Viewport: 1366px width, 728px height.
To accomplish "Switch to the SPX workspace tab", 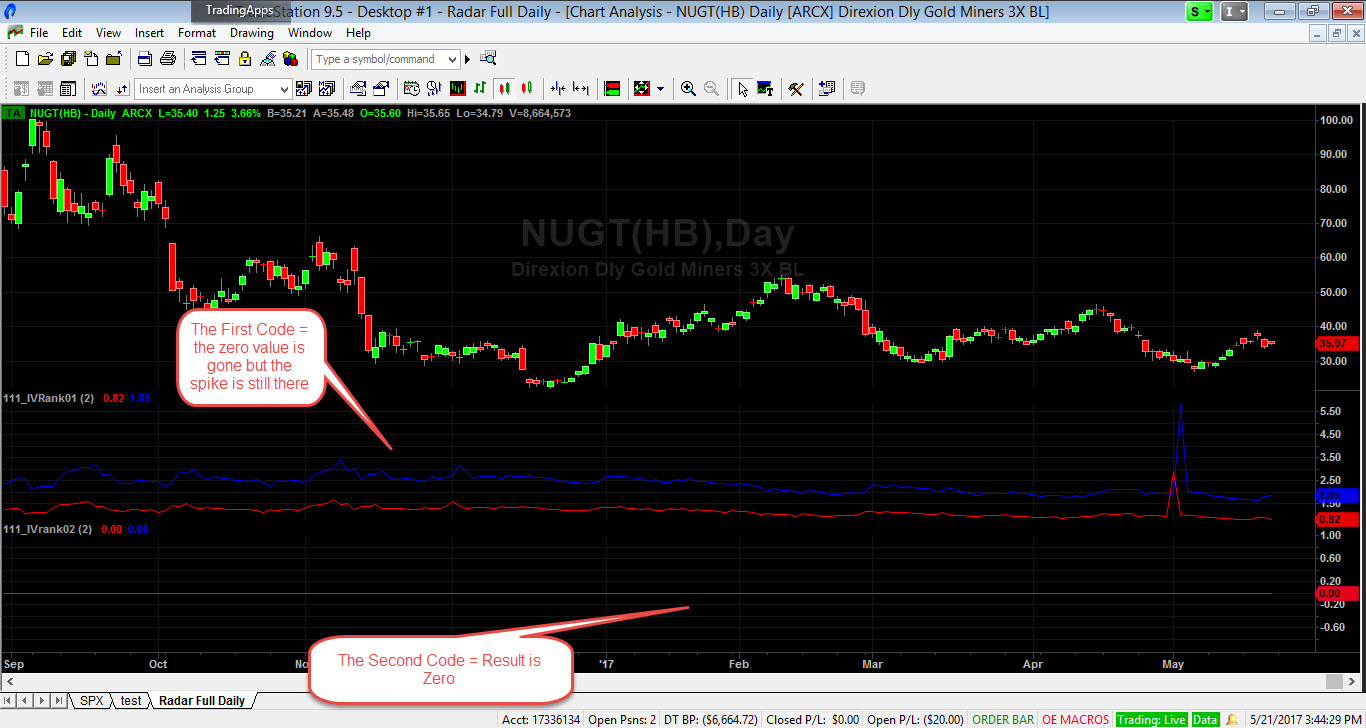I will pos(92,700).
